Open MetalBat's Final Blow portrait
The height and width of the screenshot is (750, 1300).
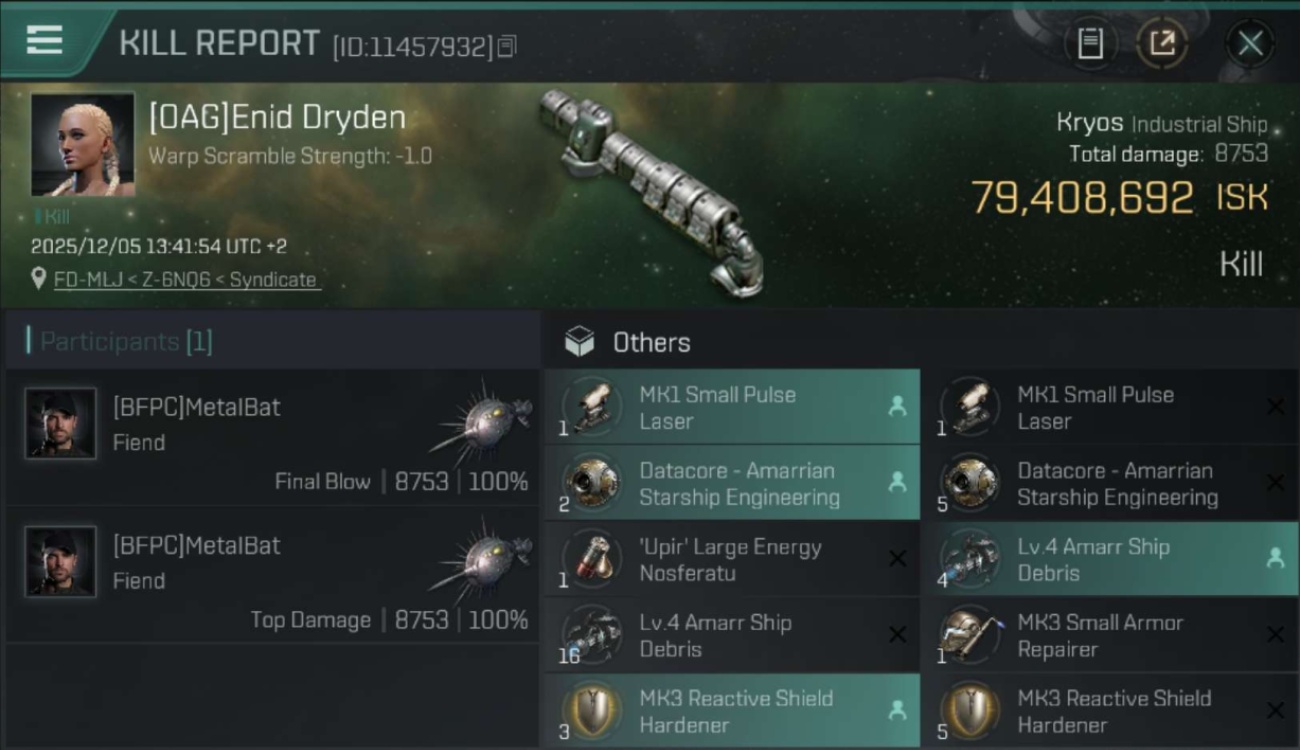tap(61, 424)
